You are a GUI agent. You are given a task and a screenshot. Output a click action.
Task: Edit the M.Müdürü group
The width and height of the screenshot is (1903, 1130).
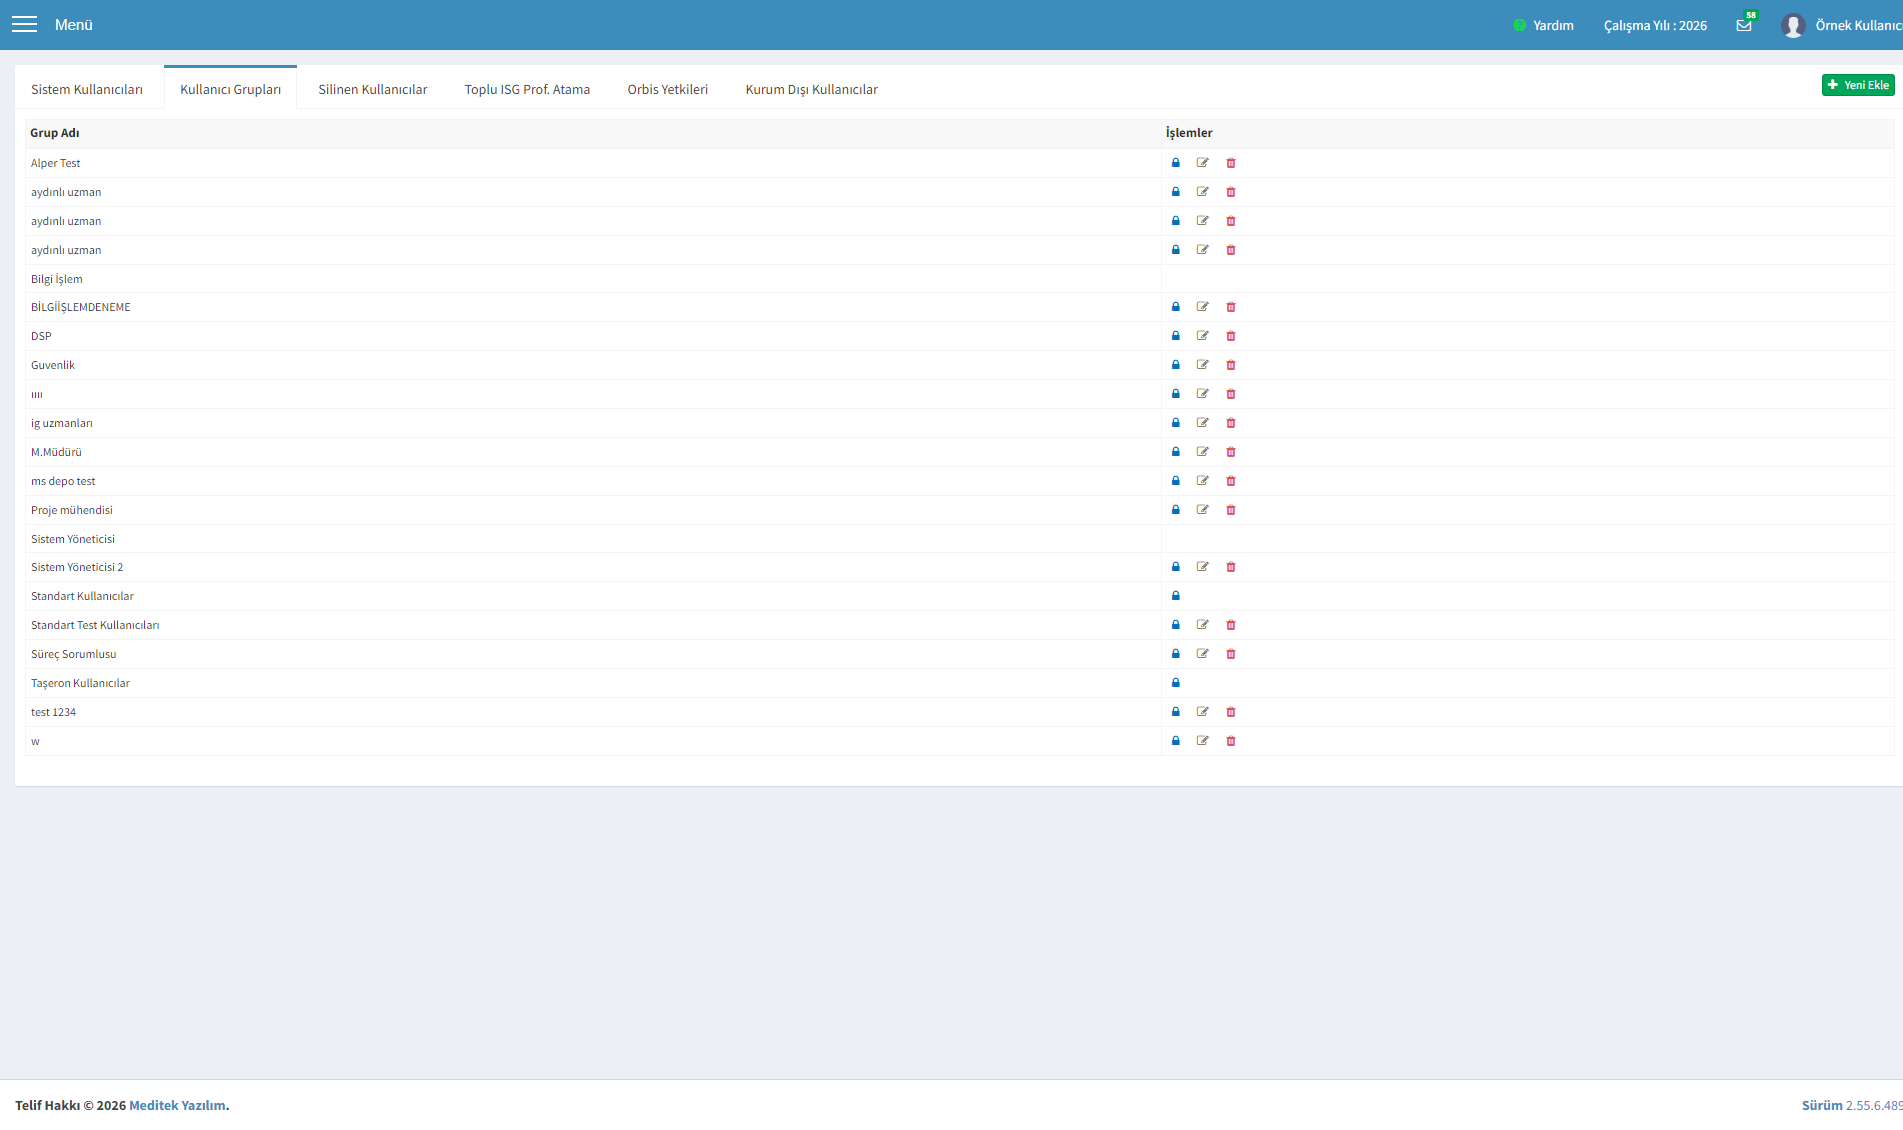tap(1203, 452)
